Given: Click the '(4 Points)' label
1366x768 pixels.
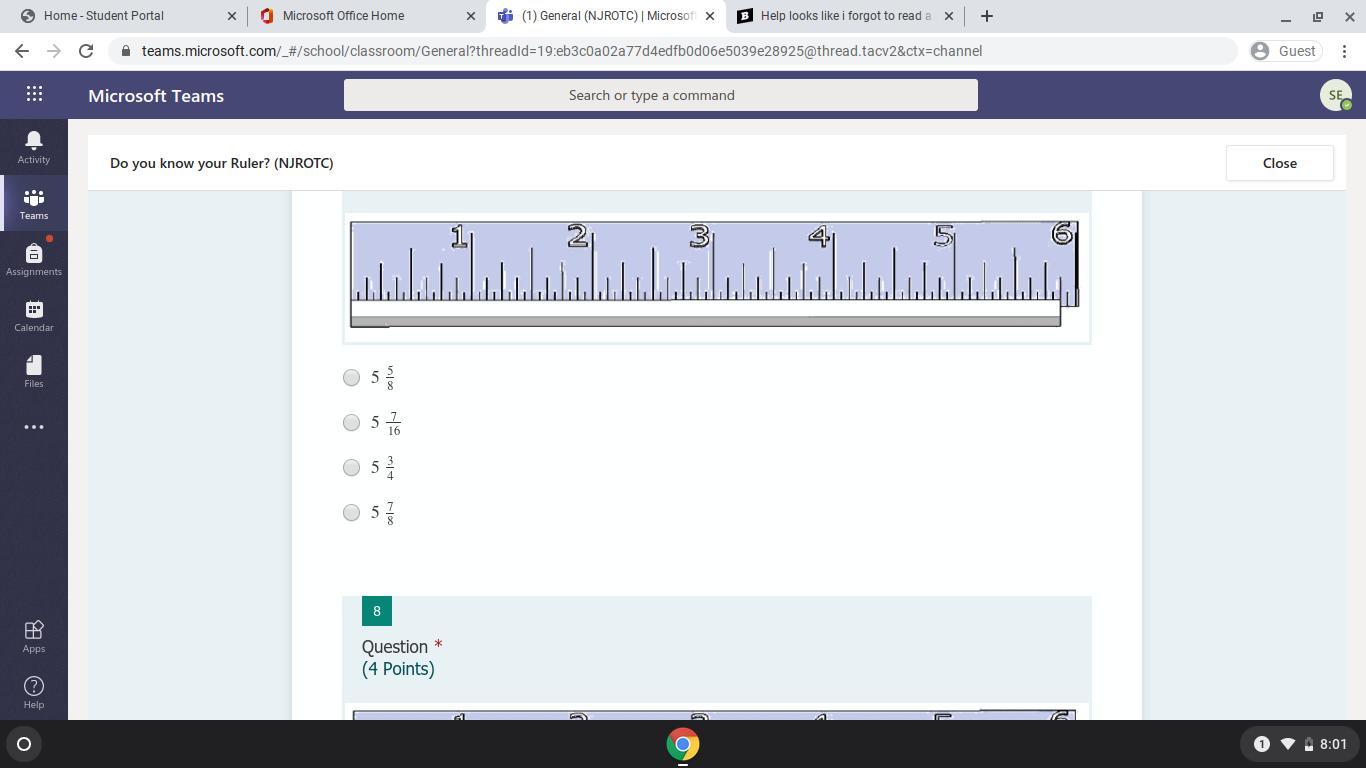Looking at the screenshot, I should tap(398, 669).
